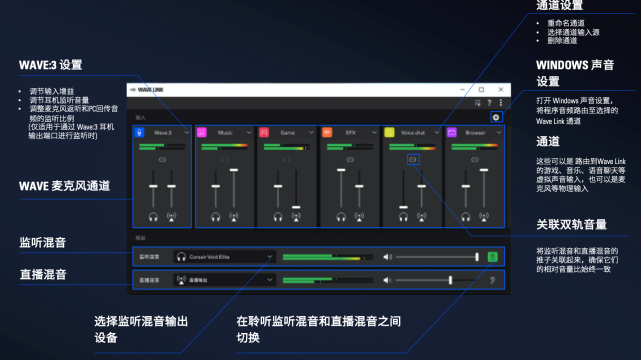This screenshot has height=360, width=641.
Task: Expand the SFX channel settings dropdown
Action: [x=374, y=132]
